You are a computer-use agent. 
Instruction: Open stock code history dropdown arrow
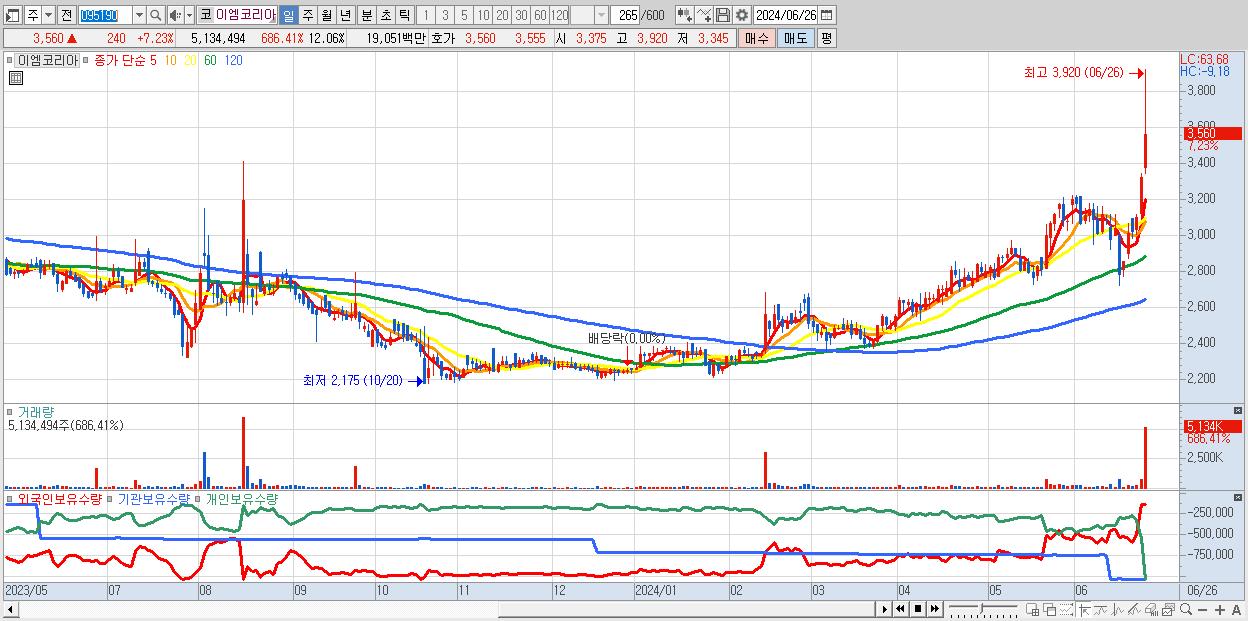coord(139,15)
